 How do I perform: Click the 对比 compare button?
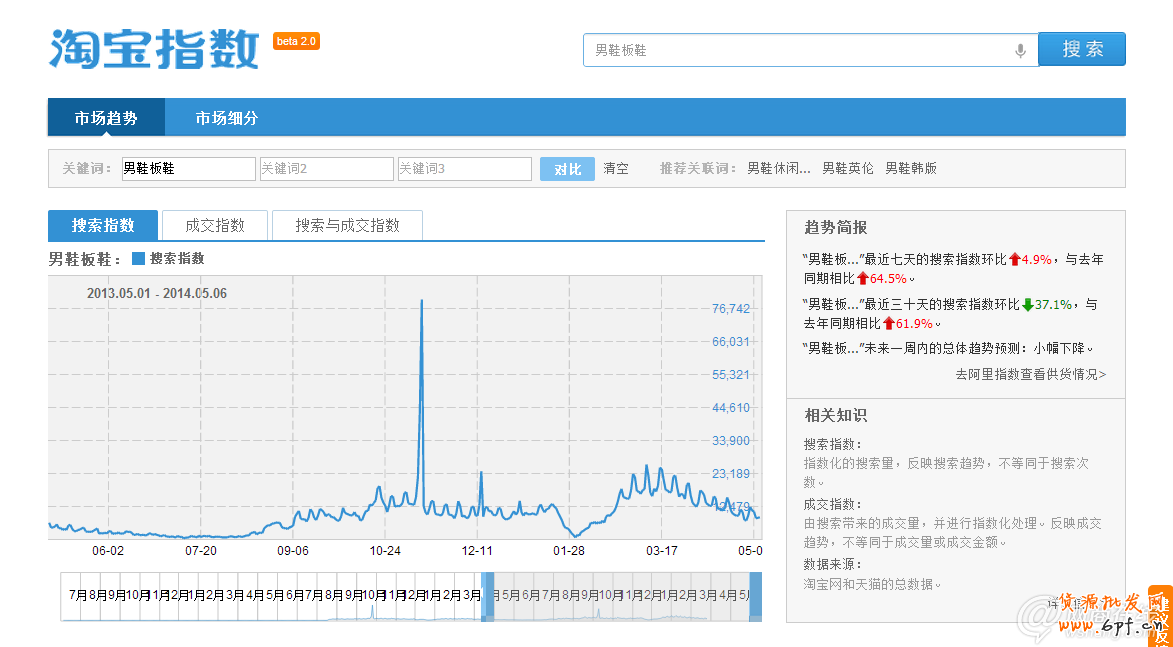click(567, 169)
